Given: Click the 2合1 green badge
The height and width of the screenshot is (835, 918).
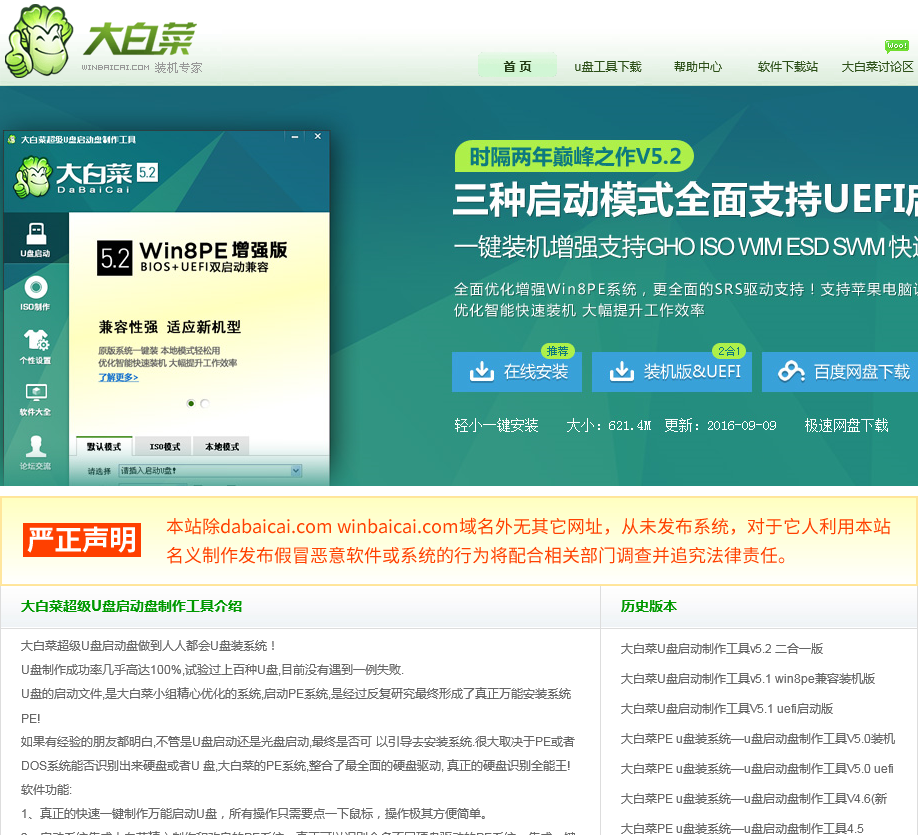Looking at the screenshot, I should click(729, 351).
